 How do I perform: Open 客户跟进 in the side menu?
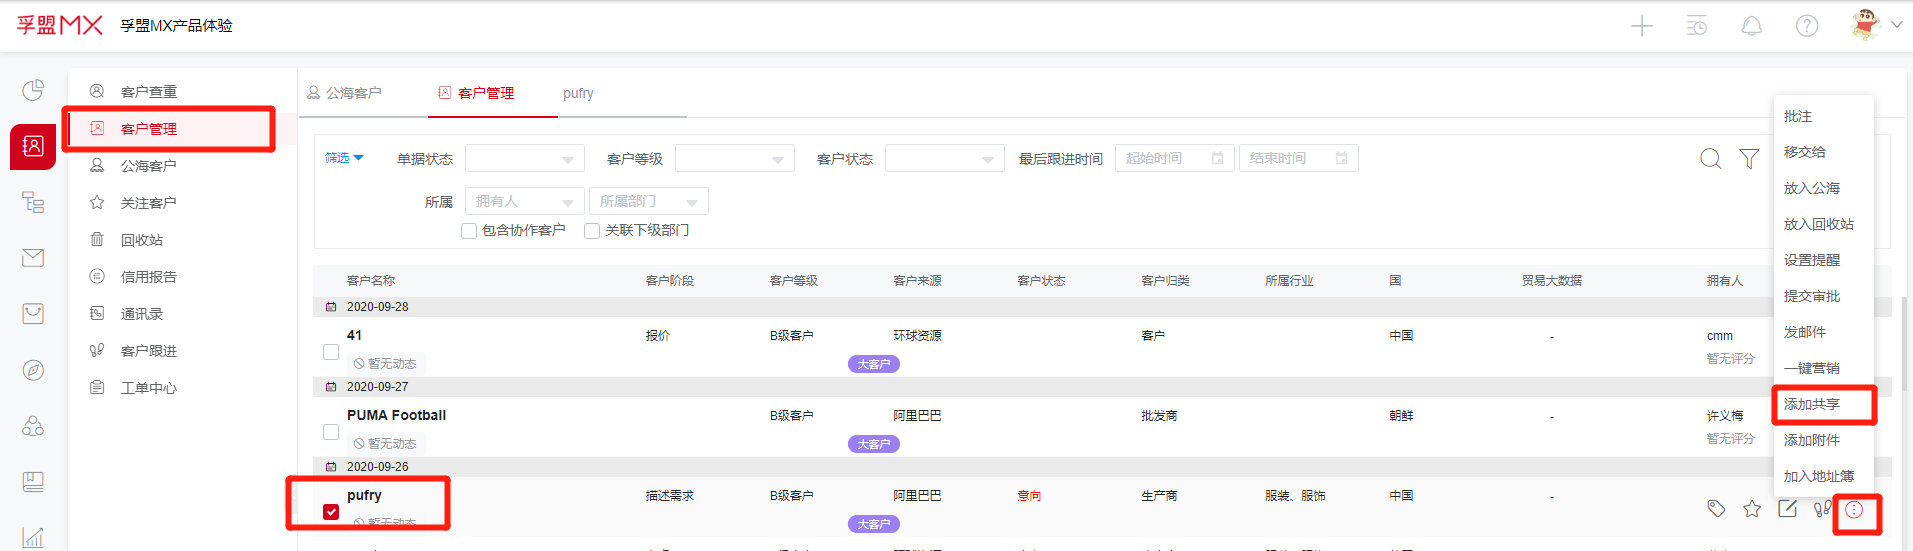(x=148, y=351)
